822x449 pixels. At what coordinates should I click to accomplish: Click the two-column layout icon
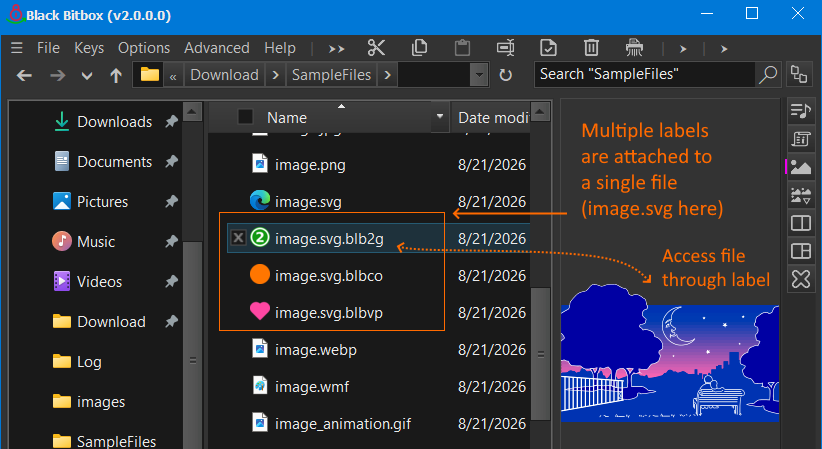coord(801,223)
